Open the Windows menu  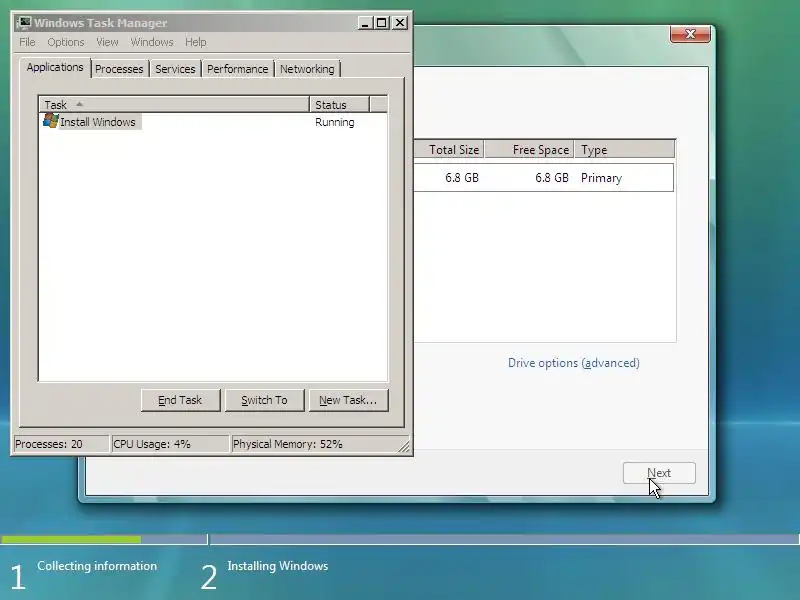pyautogui.click(x=152, y=42)
